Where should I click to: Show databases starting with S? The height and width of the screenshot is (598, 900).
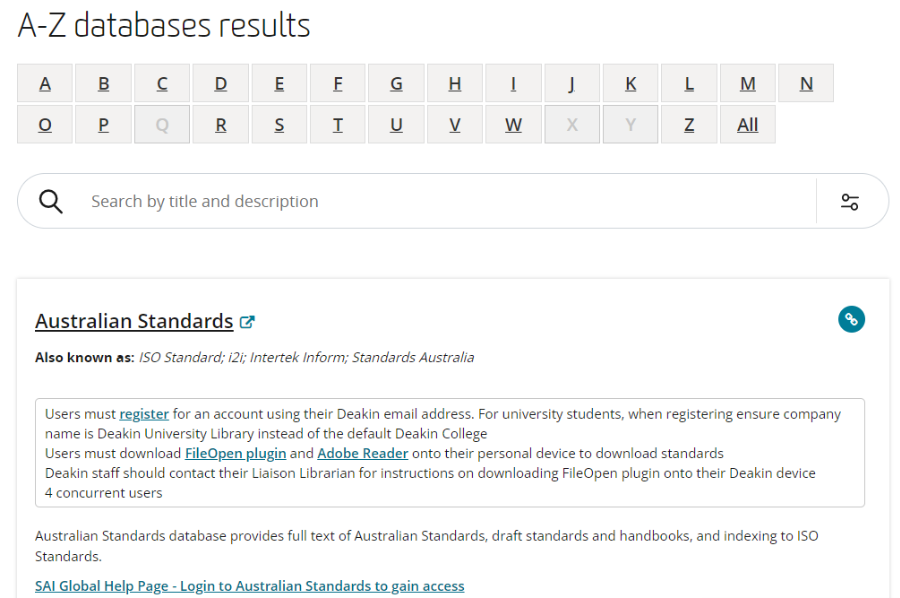pyautogui.click(x=279, y=125)
